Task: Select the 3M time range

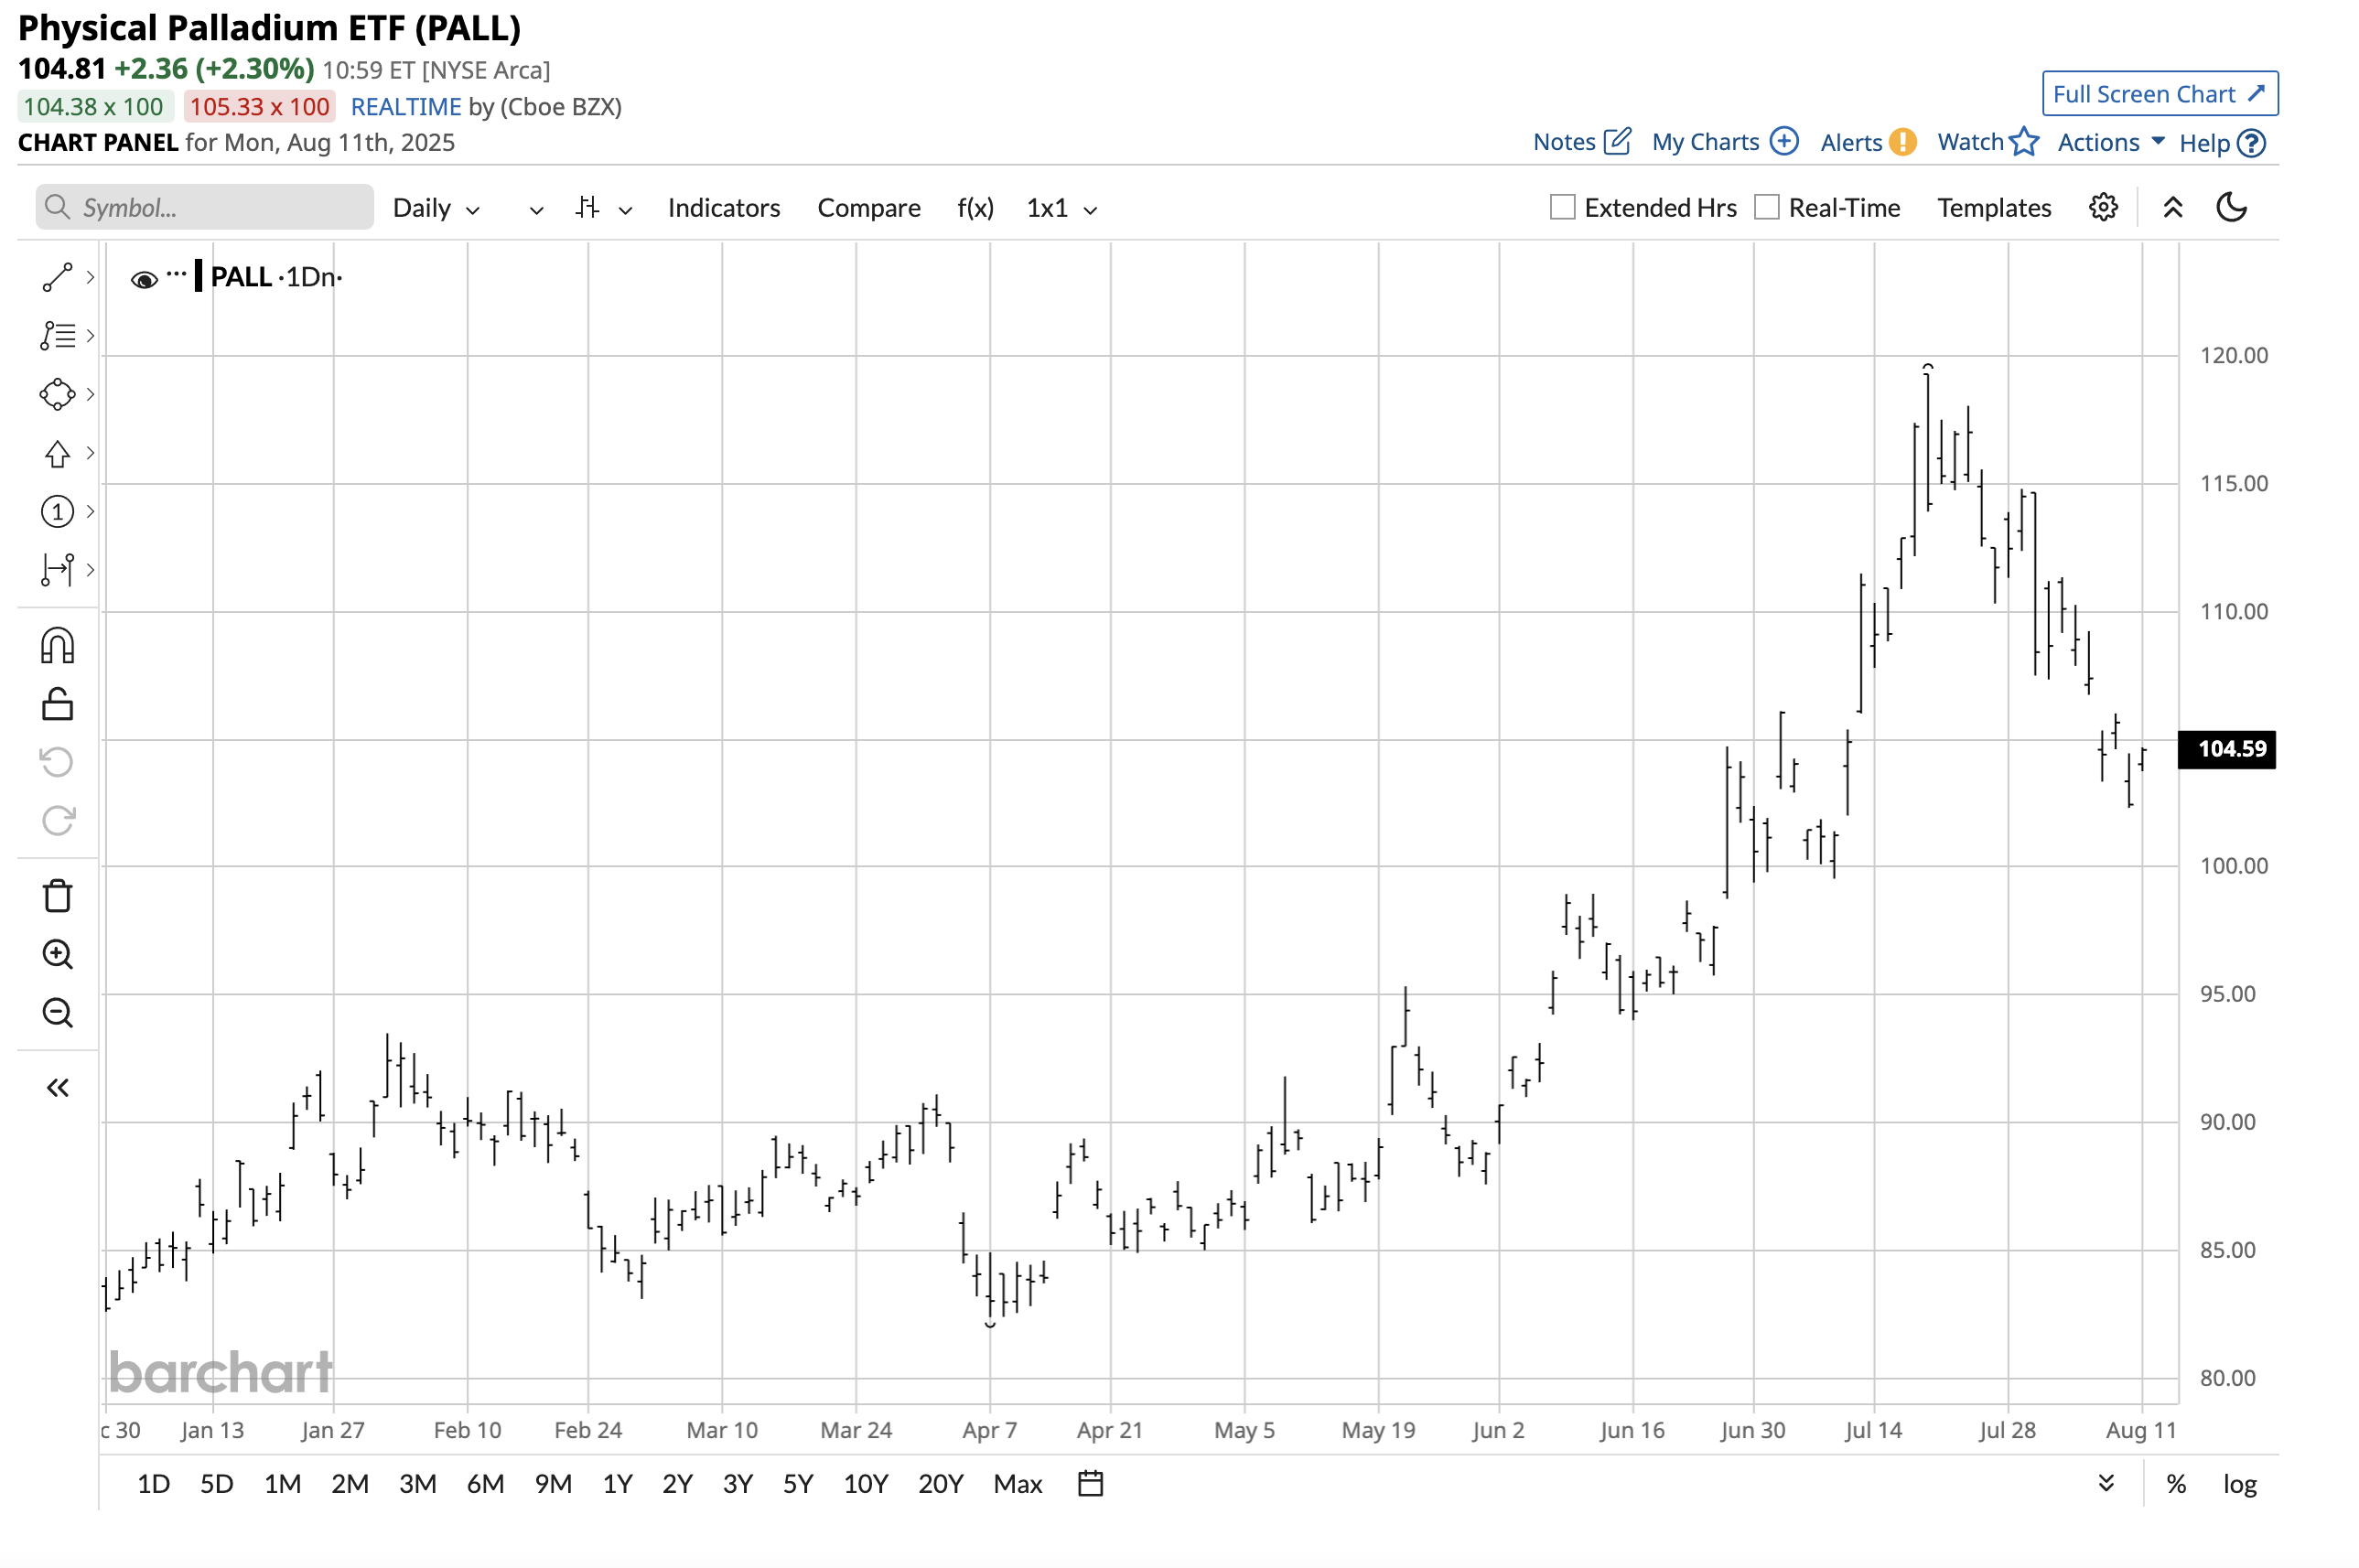Action: pyautogui.click(x=417, y=1483)
